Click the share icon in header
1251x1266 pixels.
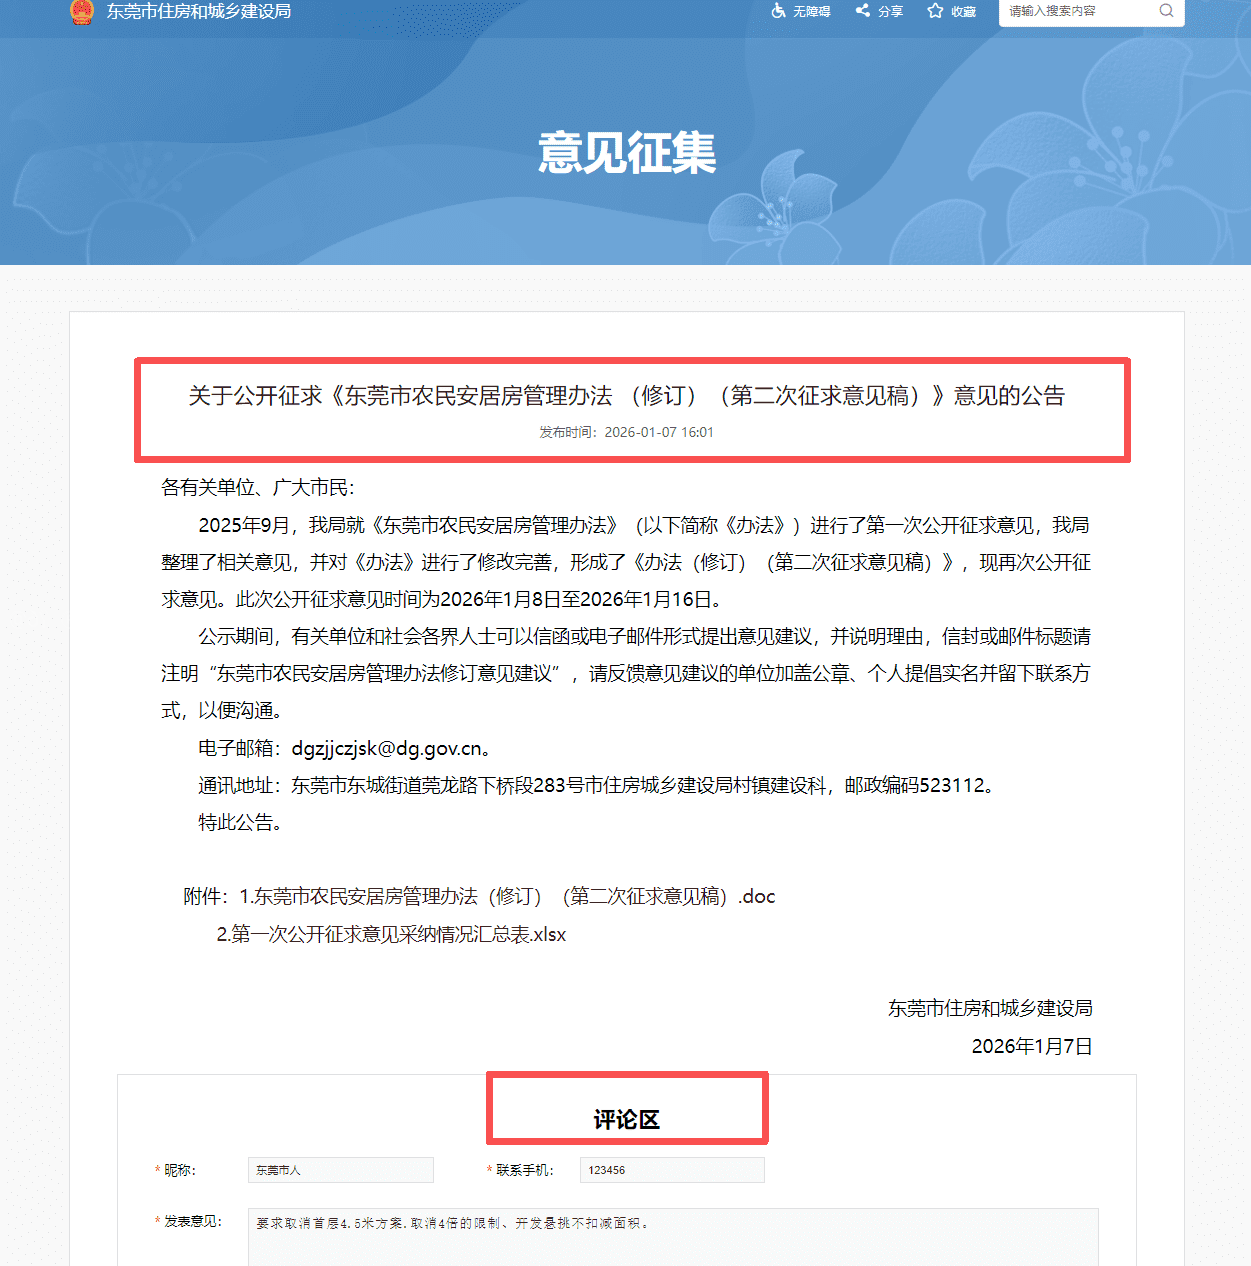[862, 11]
